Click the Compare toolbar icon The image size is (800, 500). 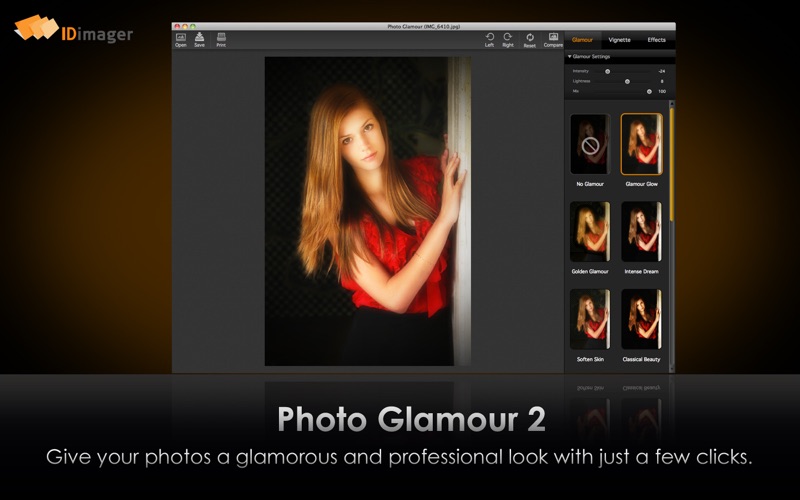tap(553, 38)
